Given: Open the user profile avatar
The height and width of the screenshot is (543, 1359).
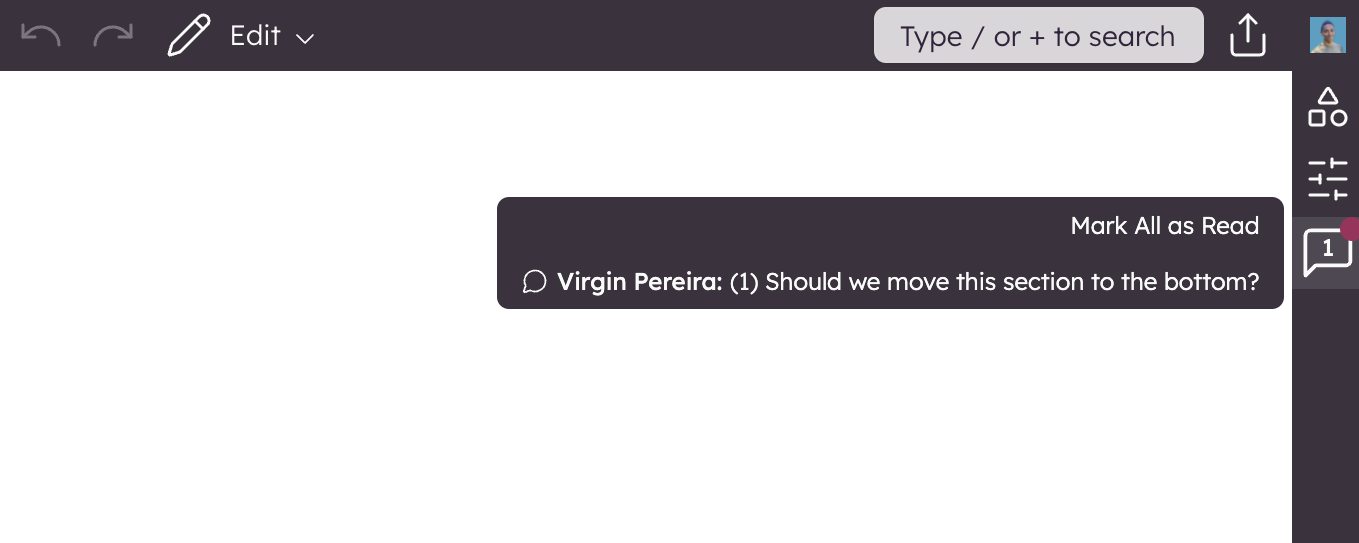Looking at the screenshot, I should tap(1328, 36).
